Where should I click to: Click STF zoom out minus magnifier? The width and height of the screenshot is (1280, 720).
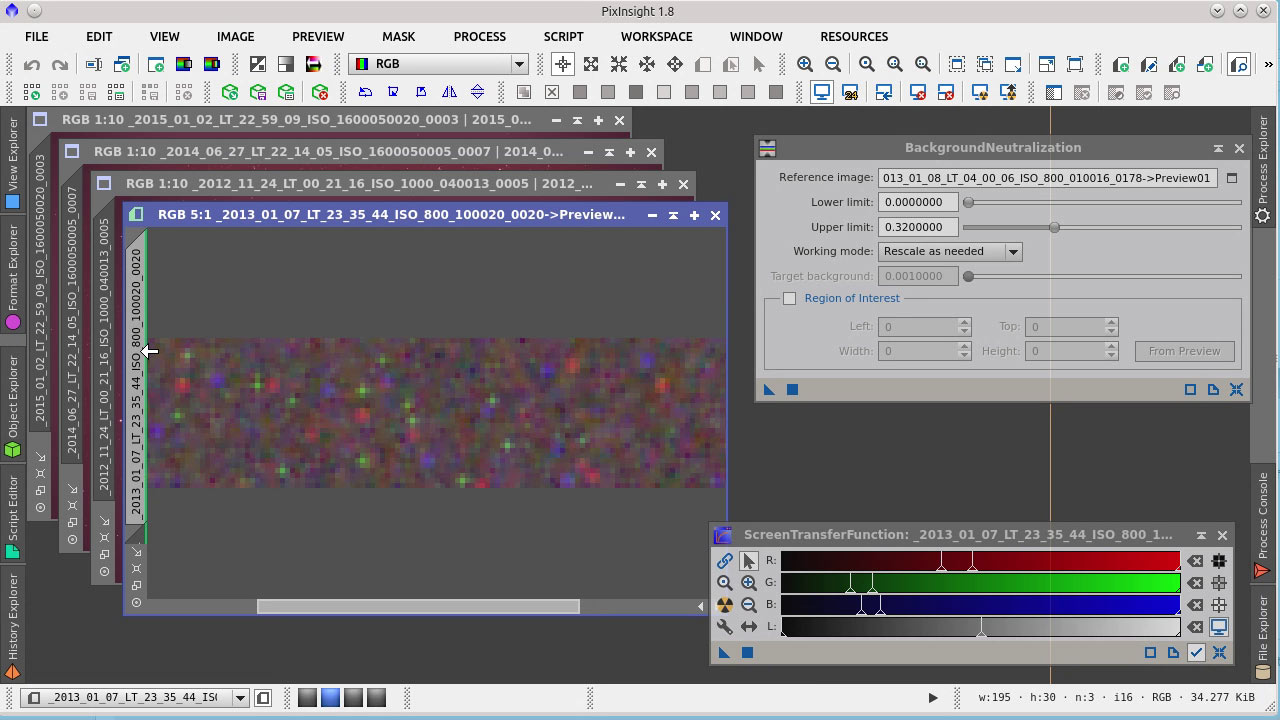click(x=749, y=605)
